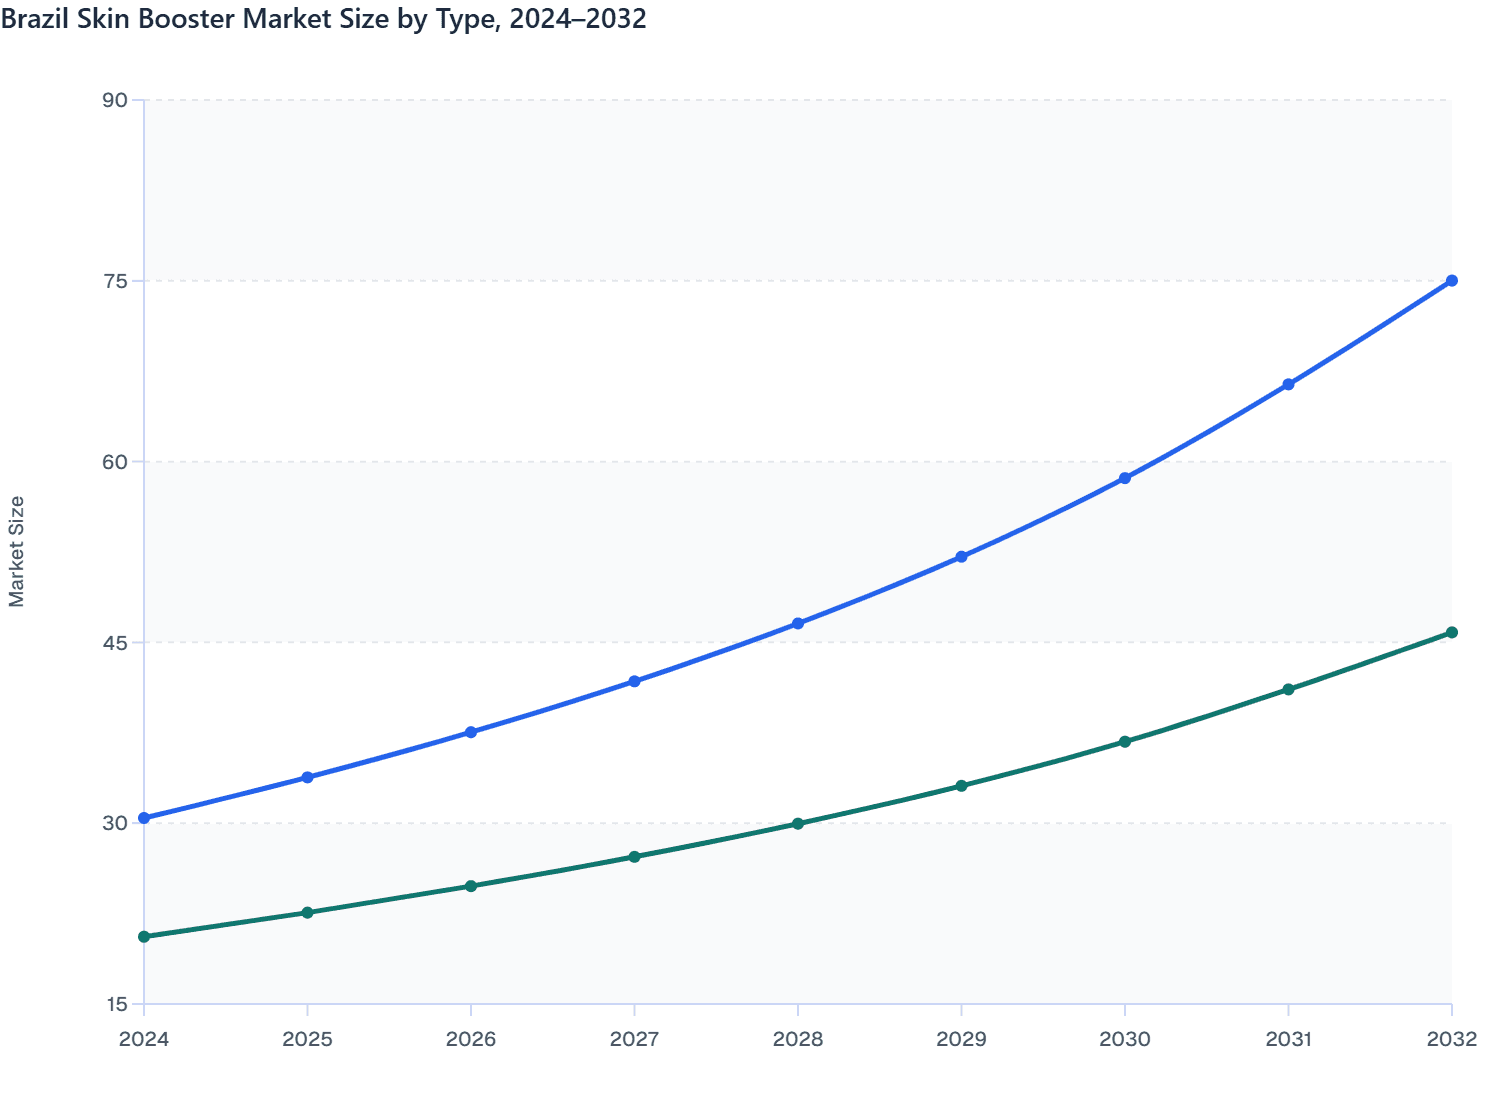Screen dimensions: 1508x1120
Task: Click the 2032 x-axis label
Action: (x=1451, y=1040)
